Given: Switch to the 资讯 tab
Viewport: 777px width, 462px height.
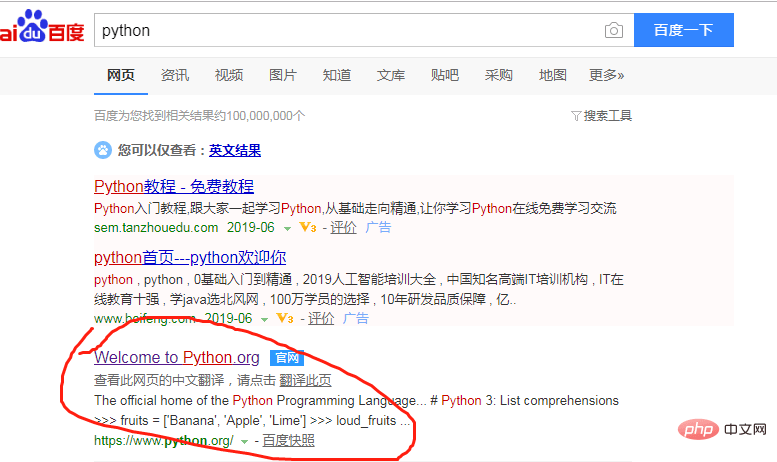Looking at the screenshot, I should pyautogui.click(x=174, y=75).
